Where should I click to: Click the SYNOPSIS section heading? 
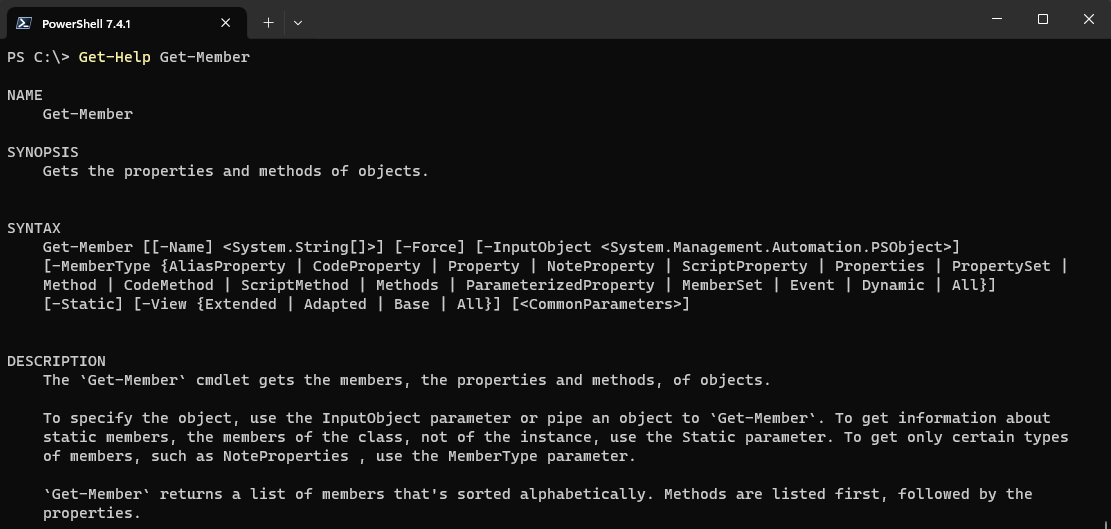coord(43,152)
